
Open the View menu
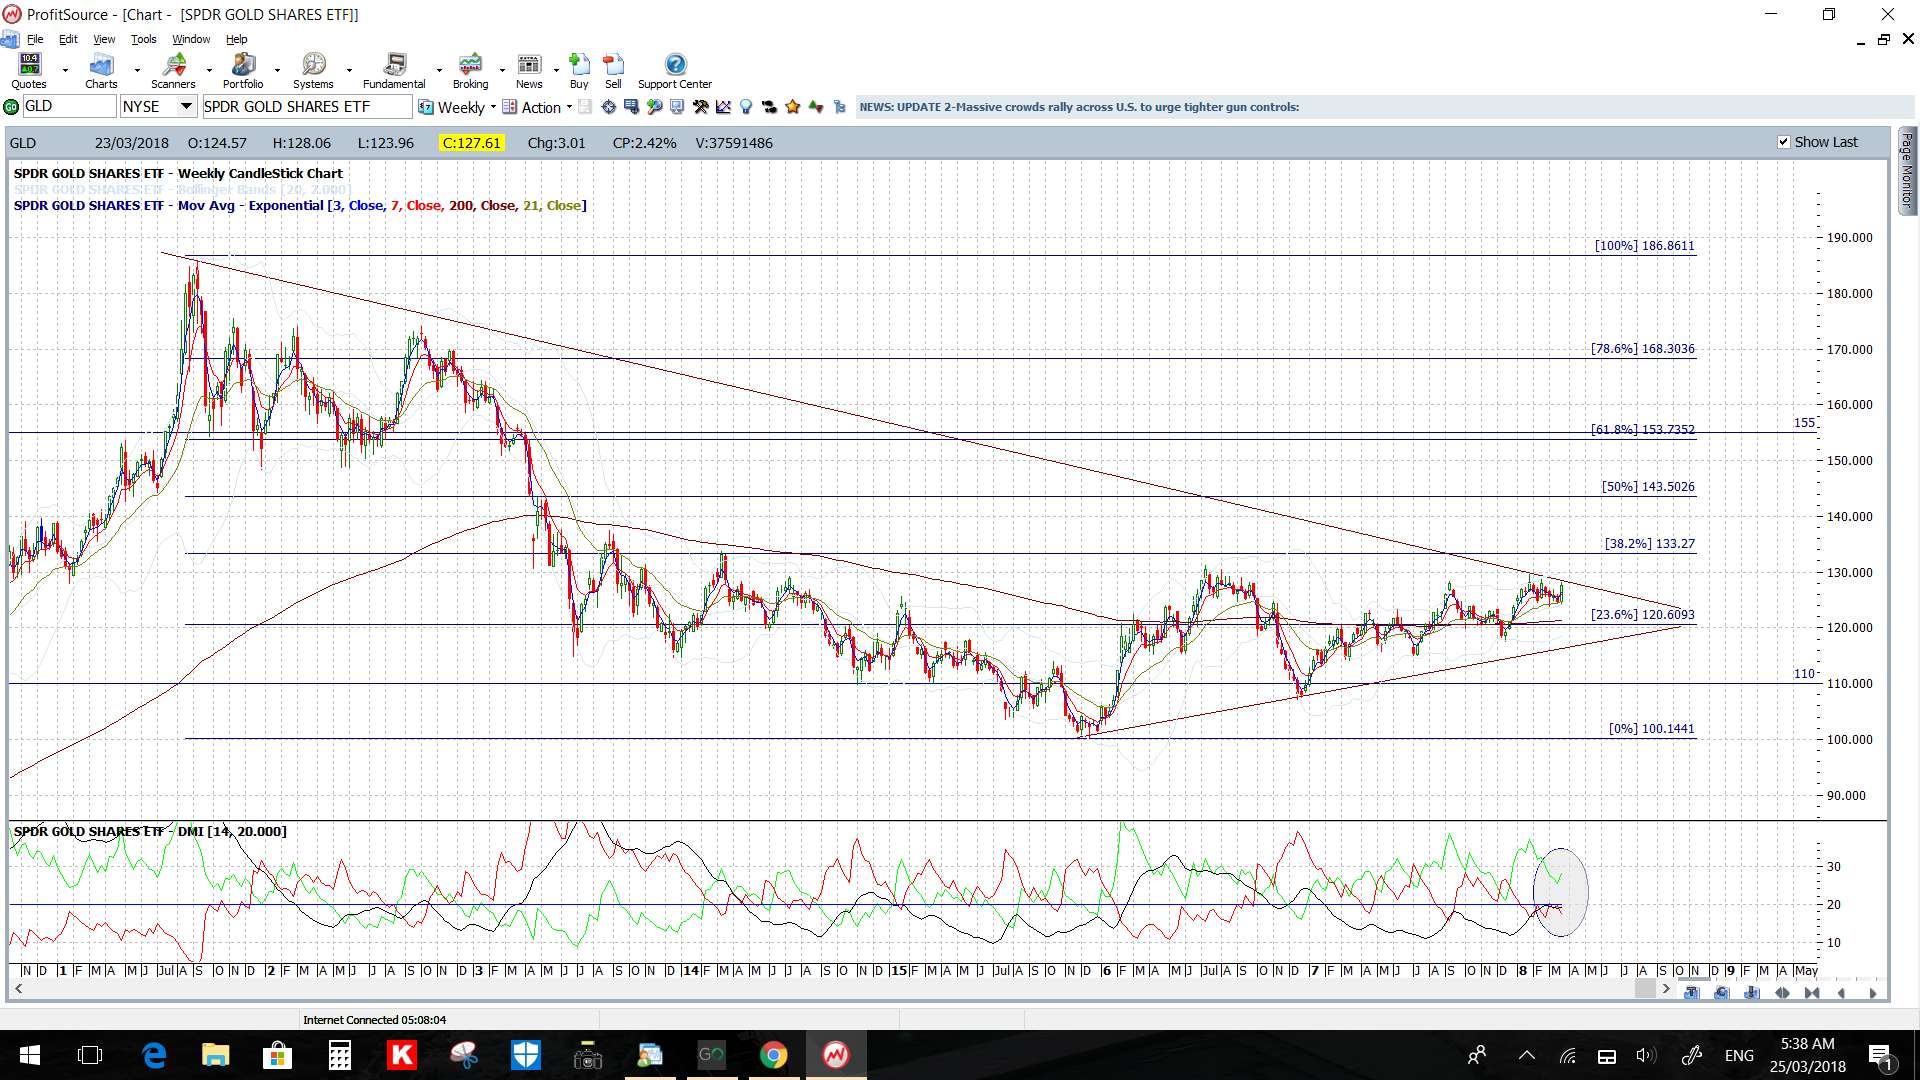104,39
